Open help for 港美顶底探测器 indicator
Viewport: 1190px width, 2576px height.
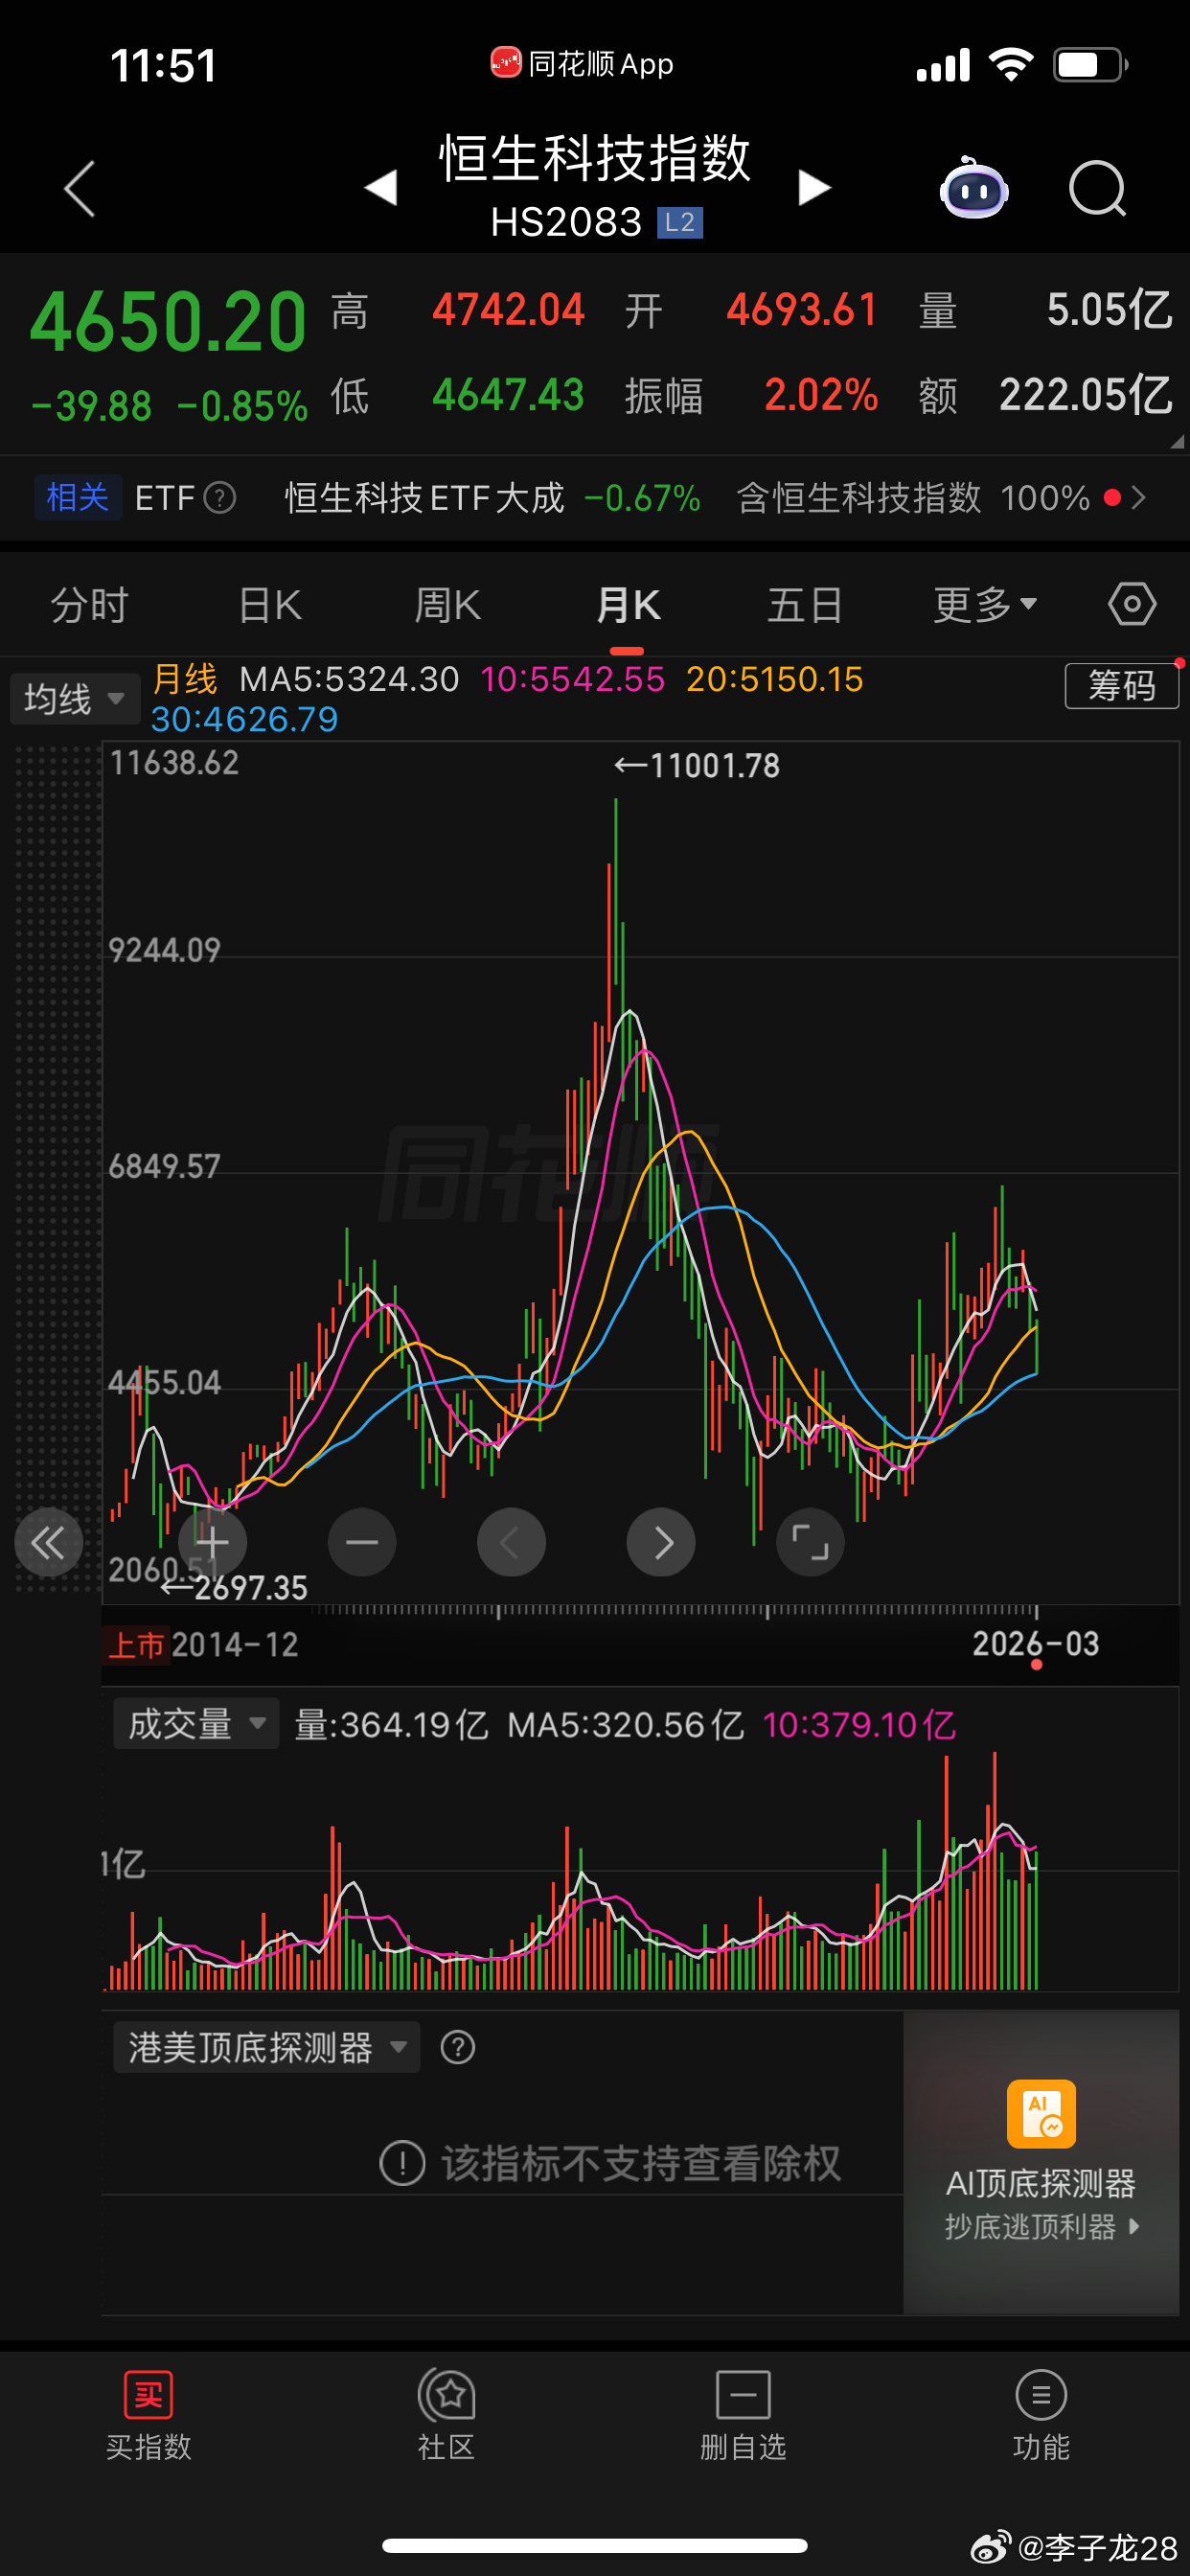click(x=458, y=2047)
